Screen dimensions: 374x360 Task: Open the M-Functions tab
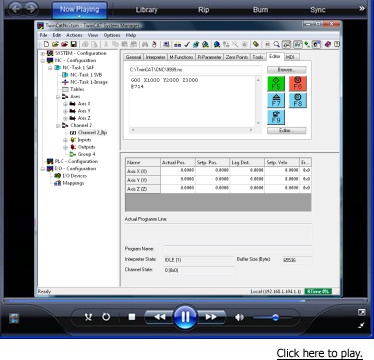click(x=181, y=57)
